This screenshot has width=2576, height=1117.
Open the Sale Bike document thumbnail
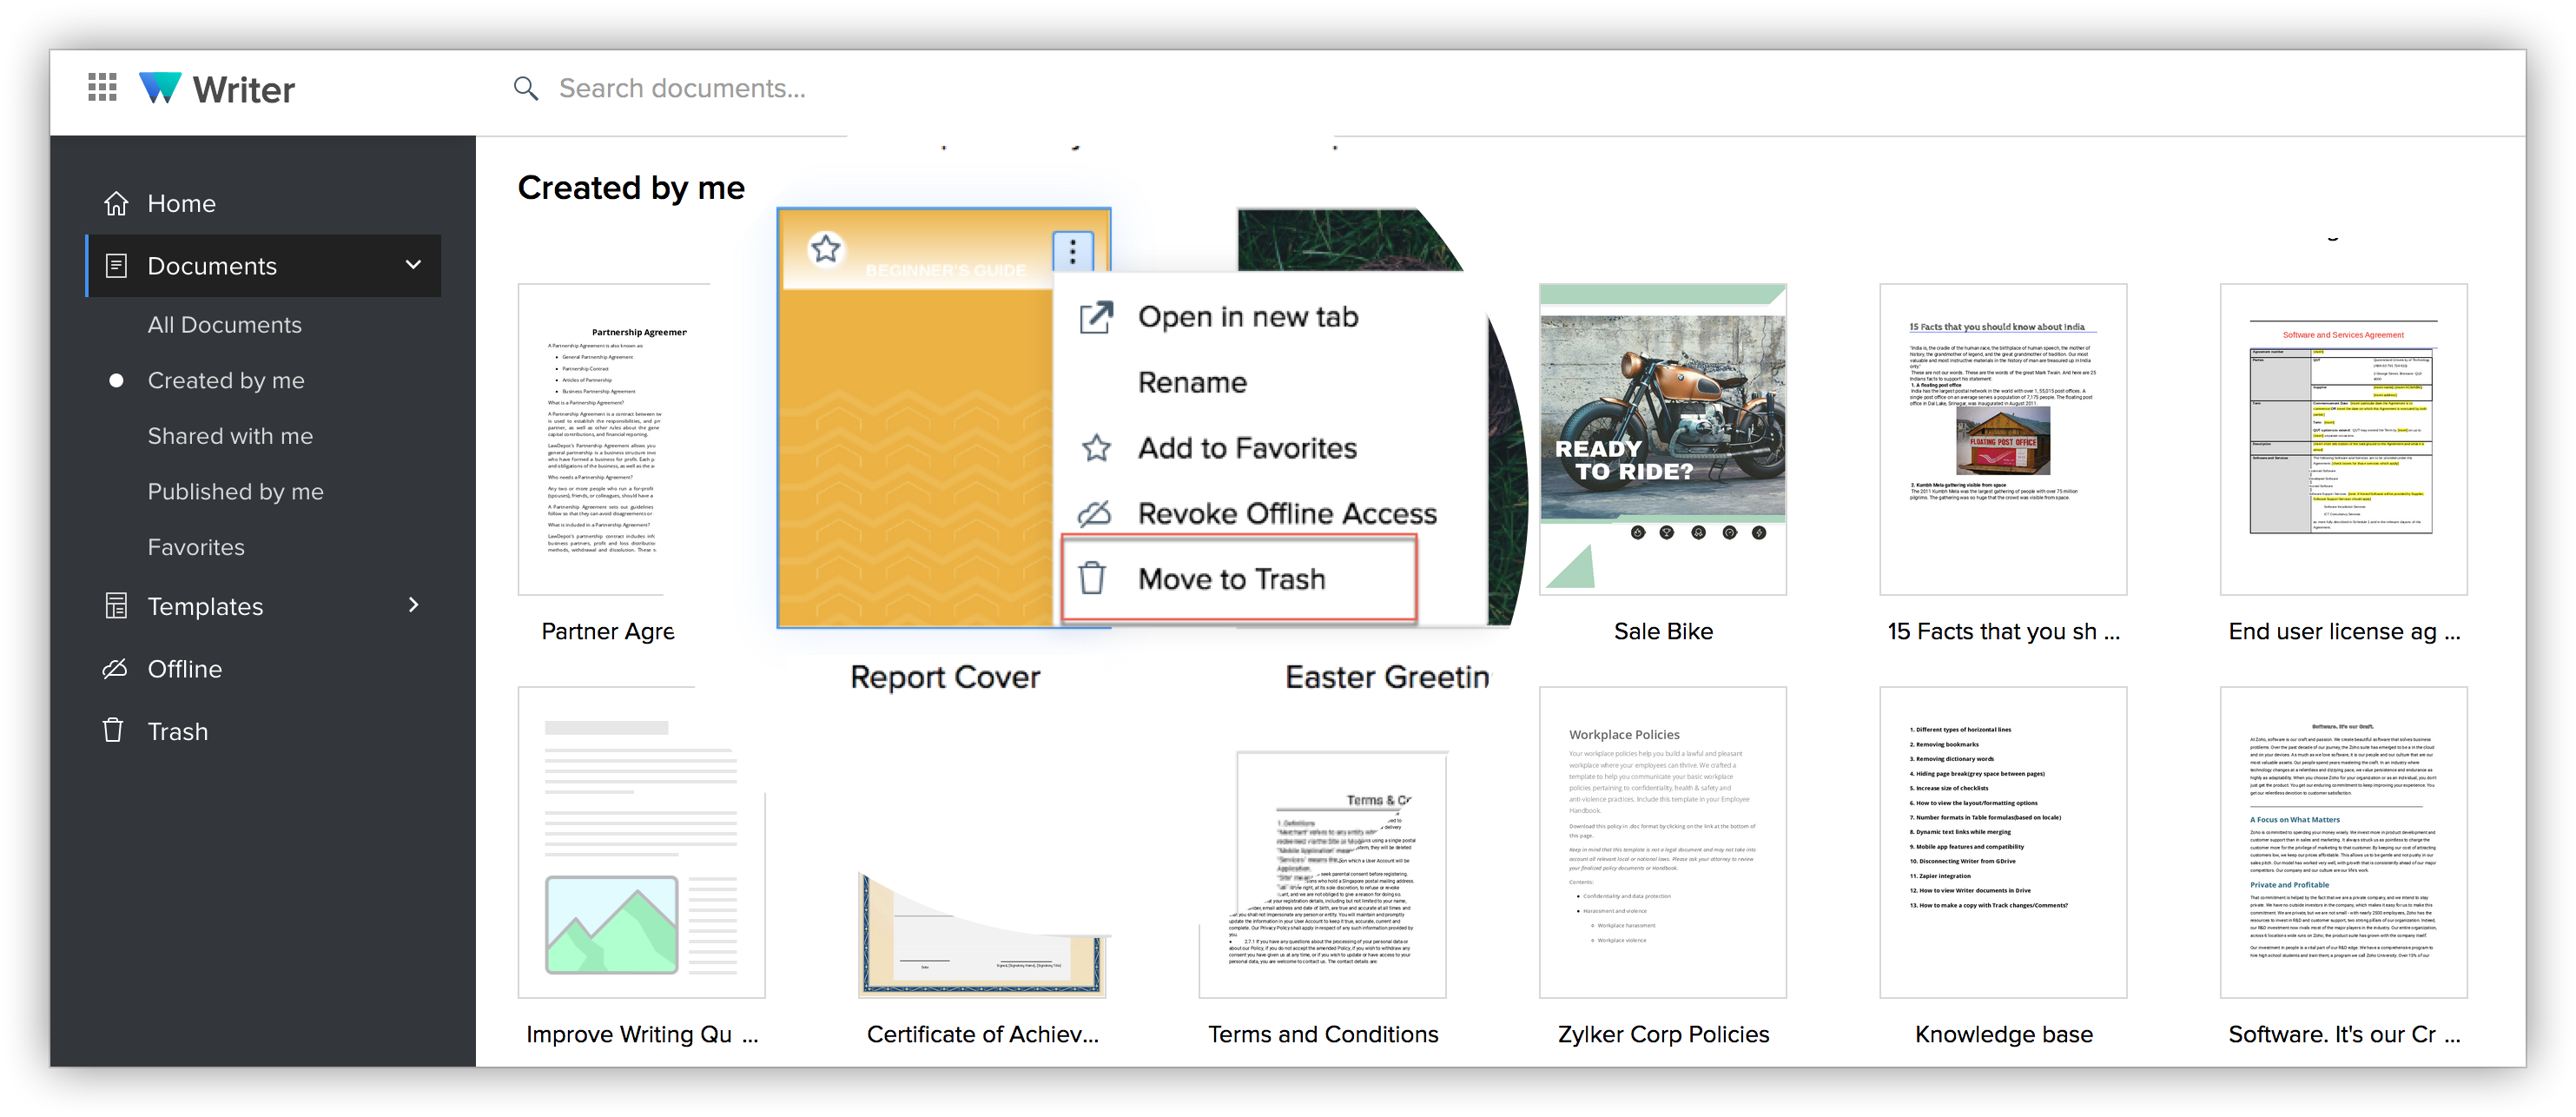[1661, 439]
